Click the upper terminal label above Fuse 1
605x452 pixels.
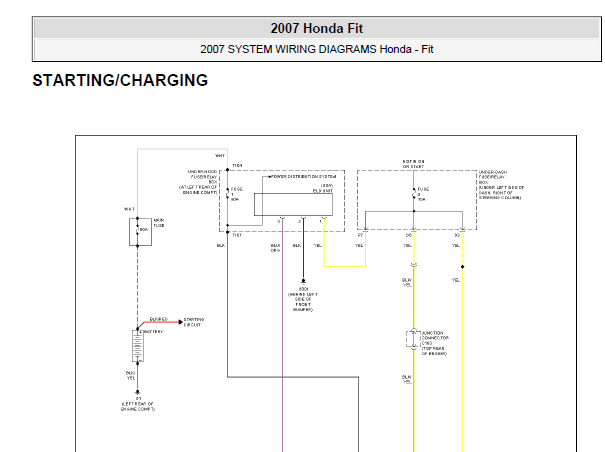point(237,165)
